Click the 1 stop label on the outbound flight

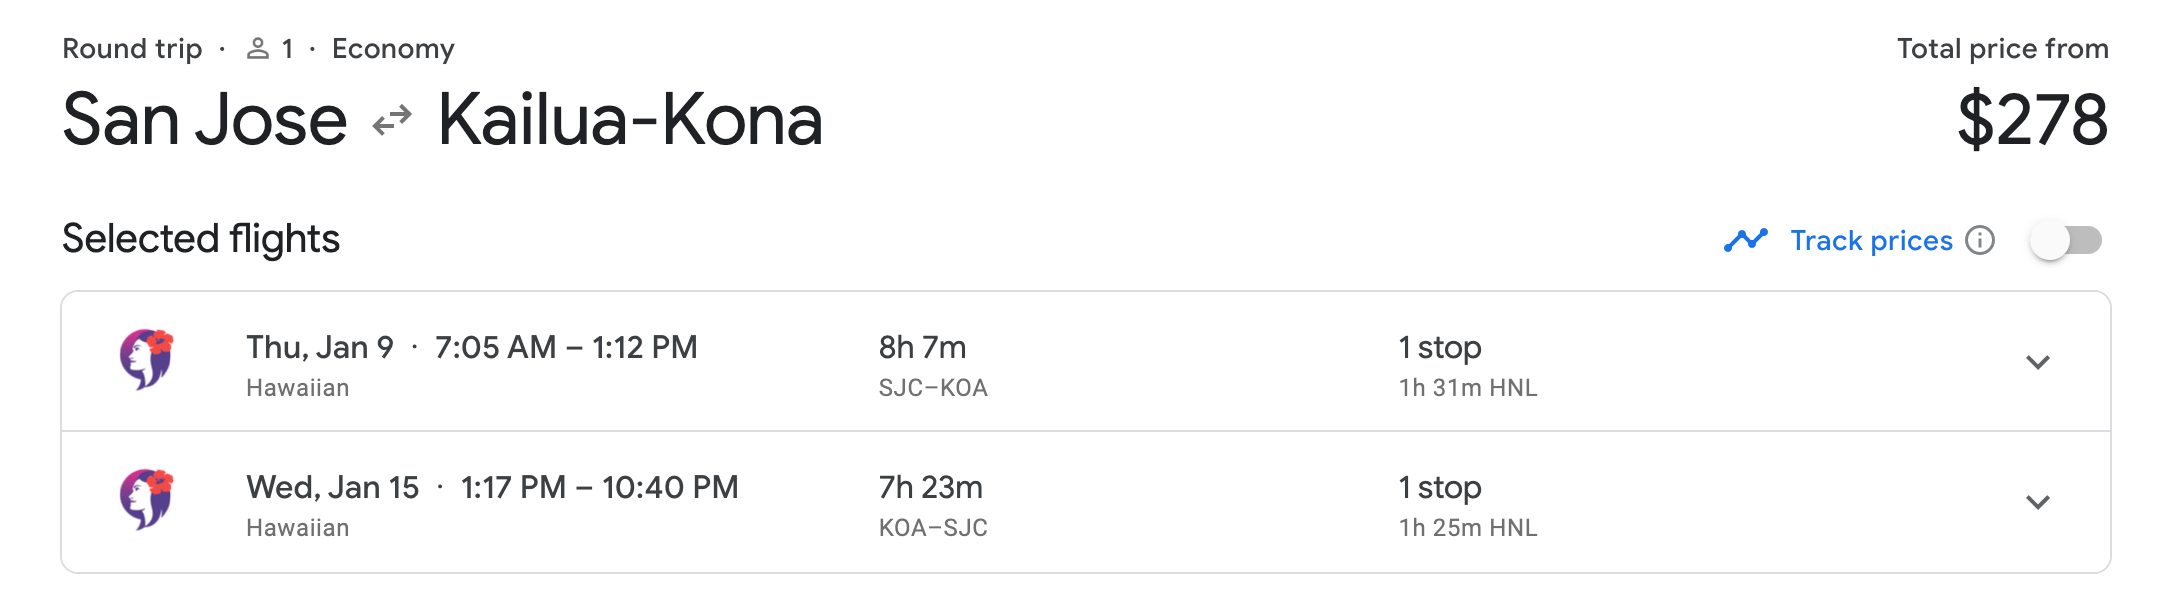click(1440, 346)
